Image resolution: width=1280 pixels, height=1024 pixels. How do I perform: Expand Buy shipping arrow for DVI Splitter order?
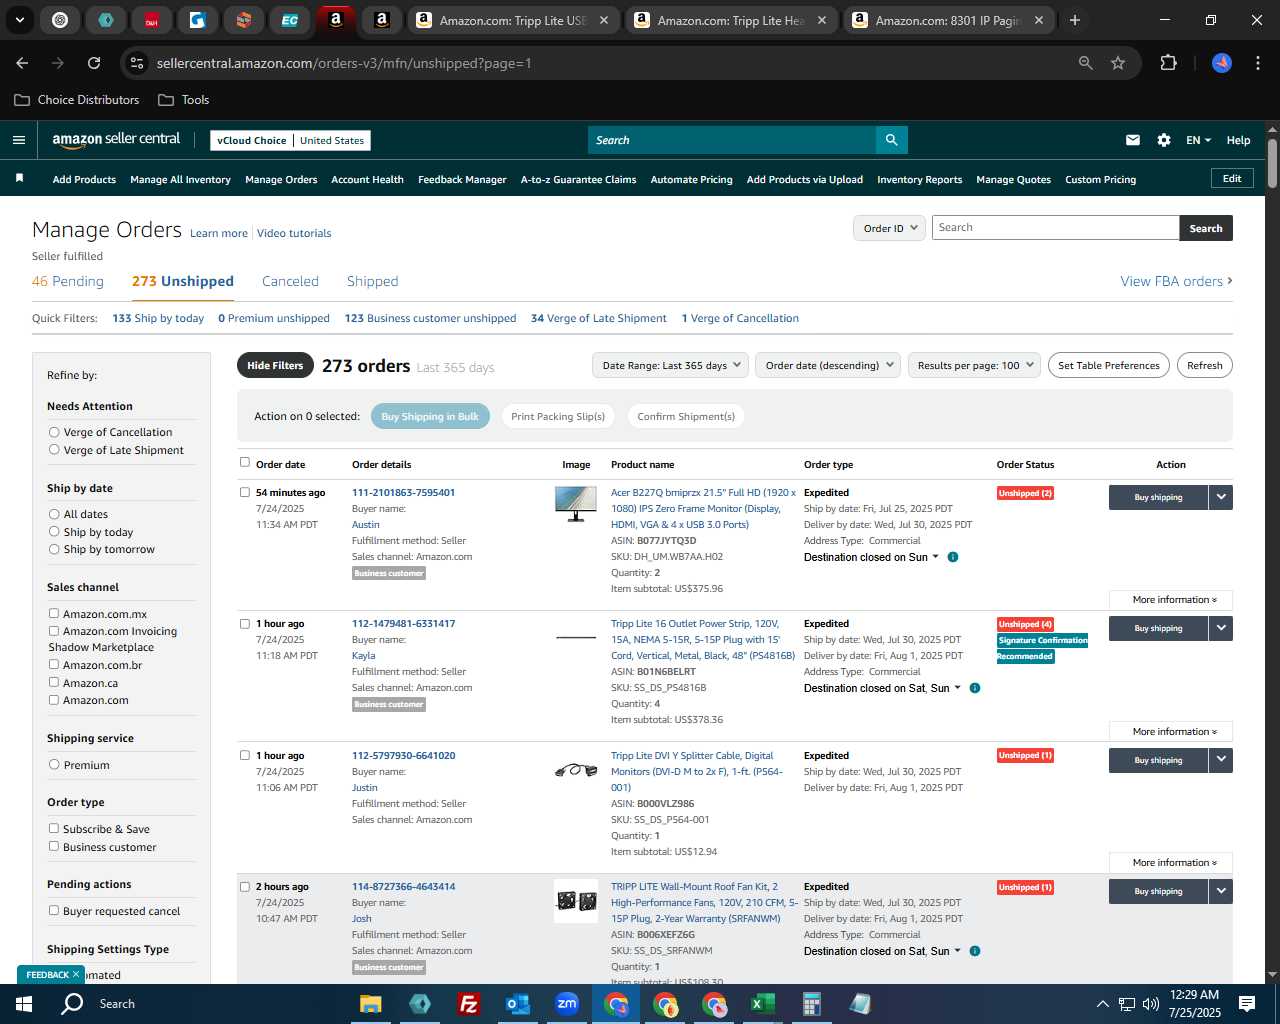tap(1220, 760)
